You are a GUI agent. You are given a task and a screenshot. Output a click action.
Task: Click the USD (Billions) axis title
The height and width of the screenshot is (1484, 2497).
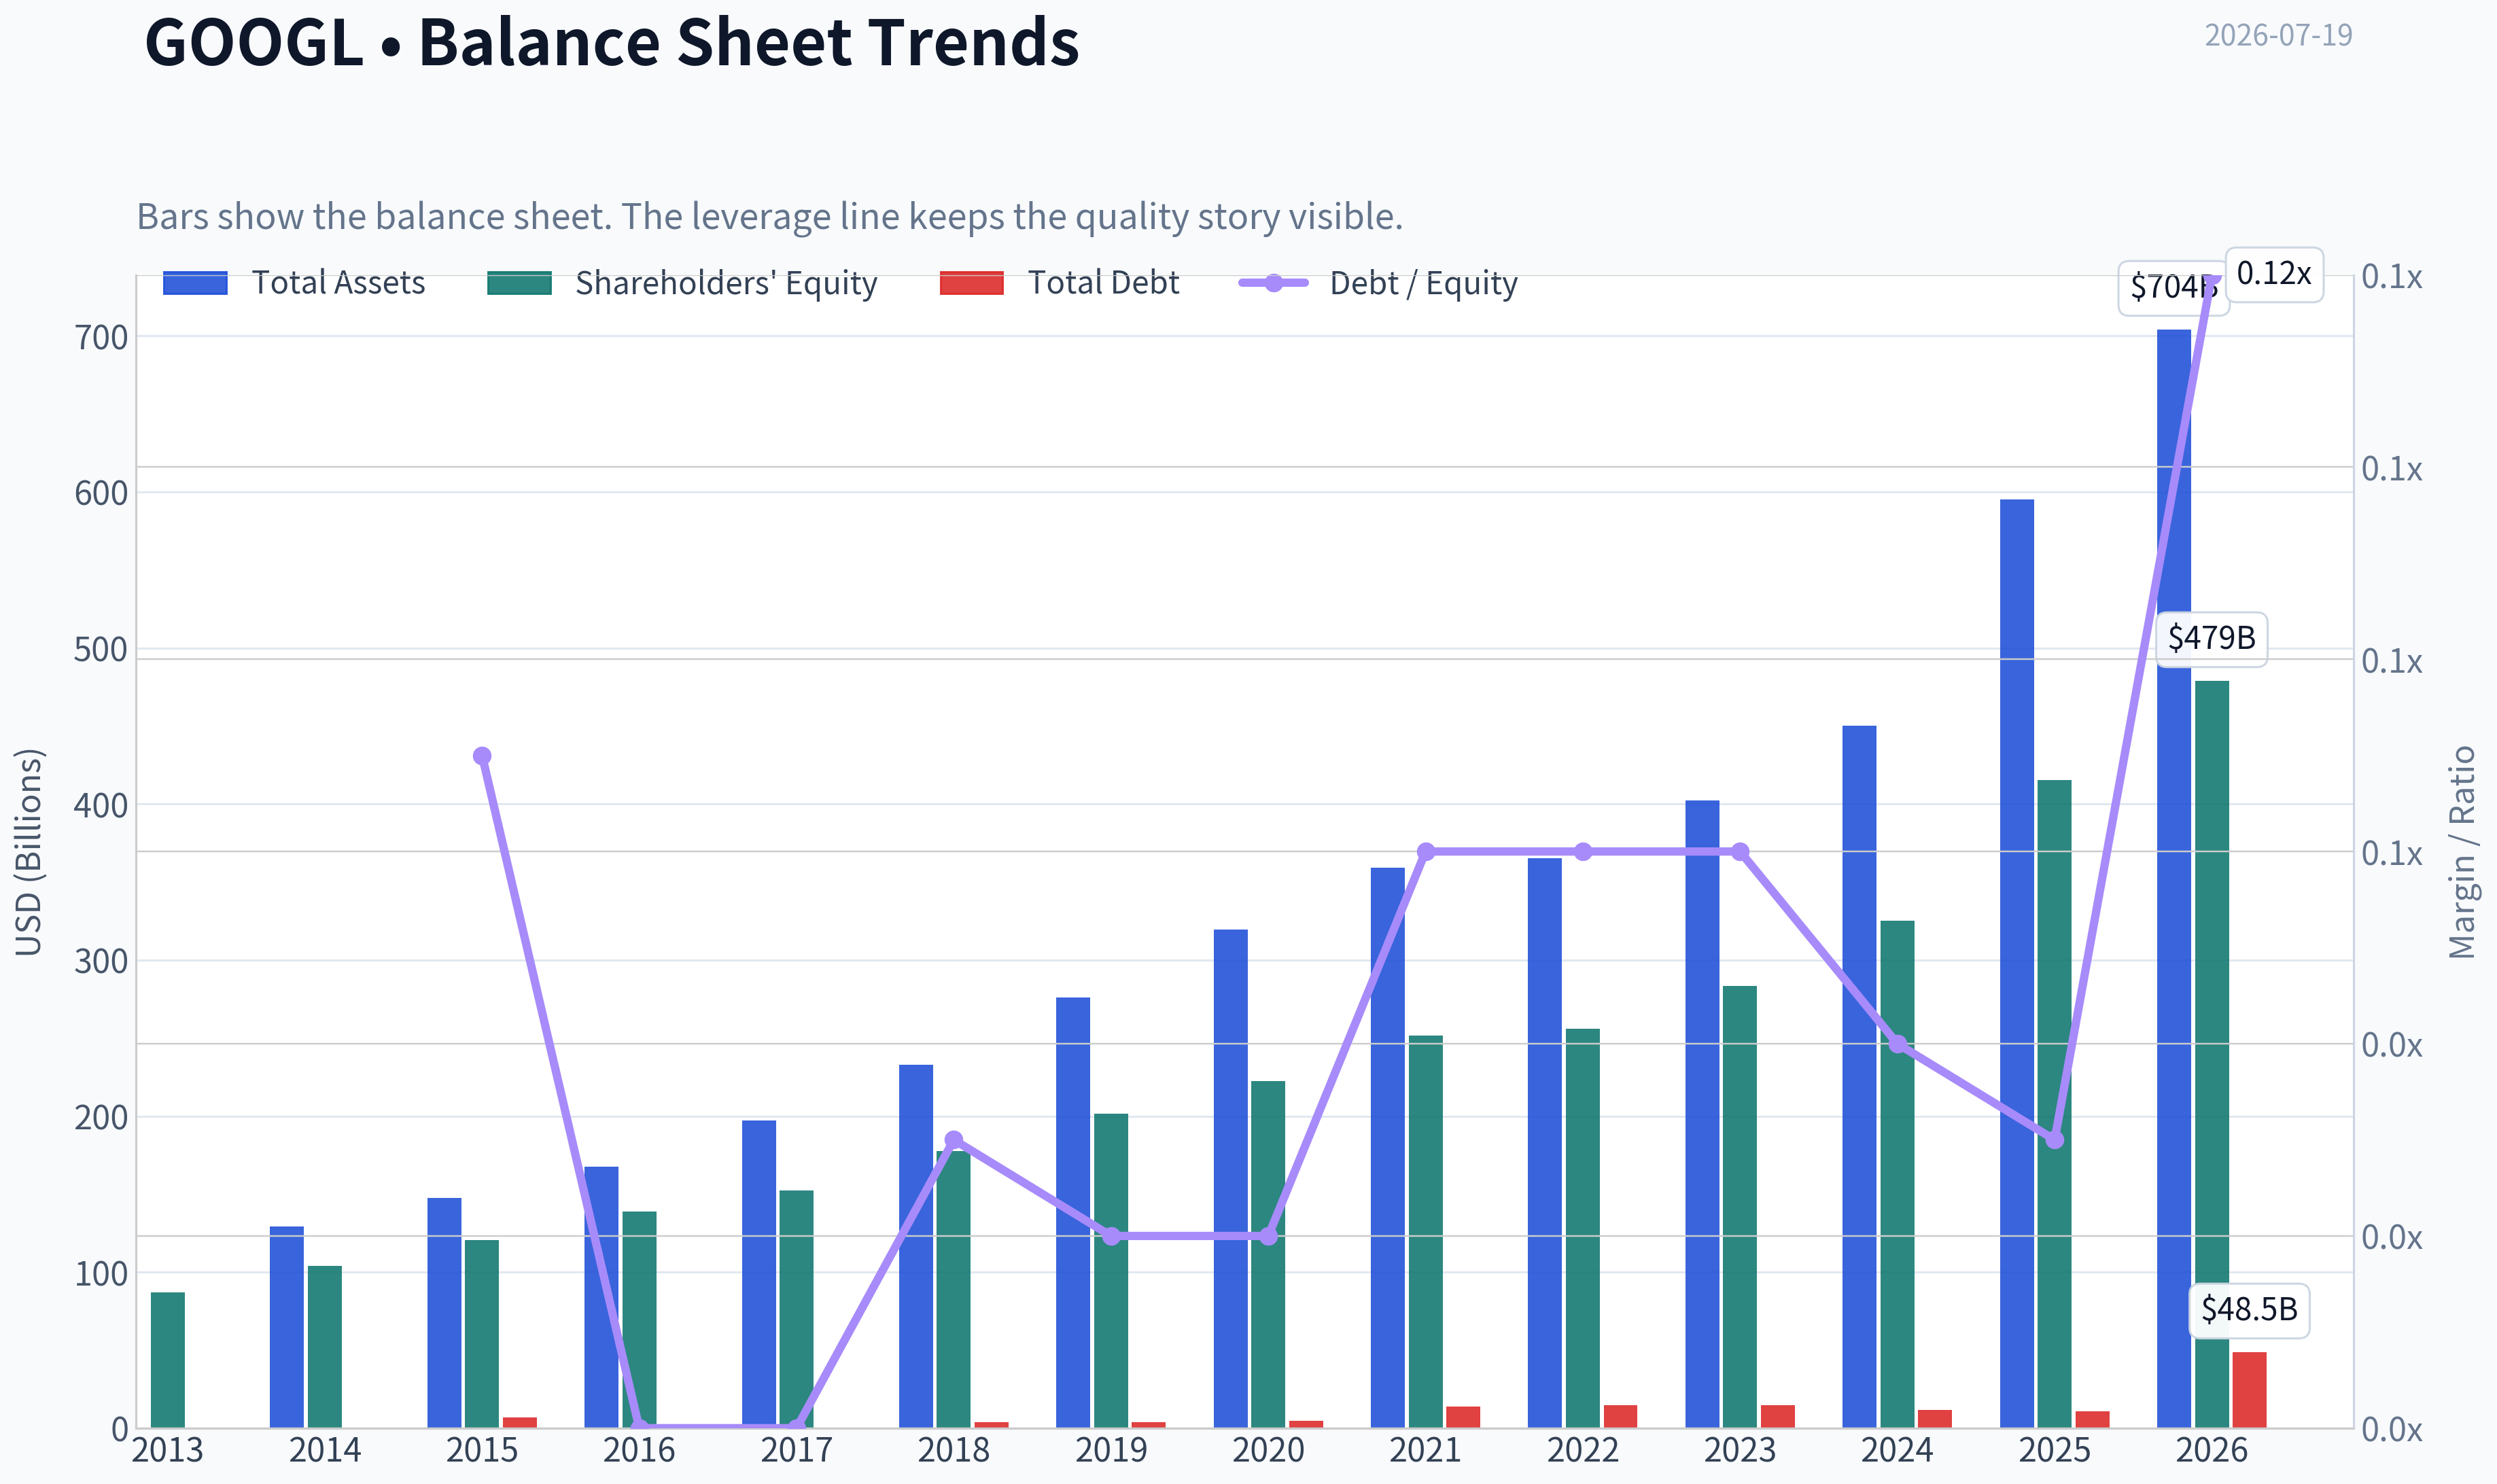pos(29,852)
